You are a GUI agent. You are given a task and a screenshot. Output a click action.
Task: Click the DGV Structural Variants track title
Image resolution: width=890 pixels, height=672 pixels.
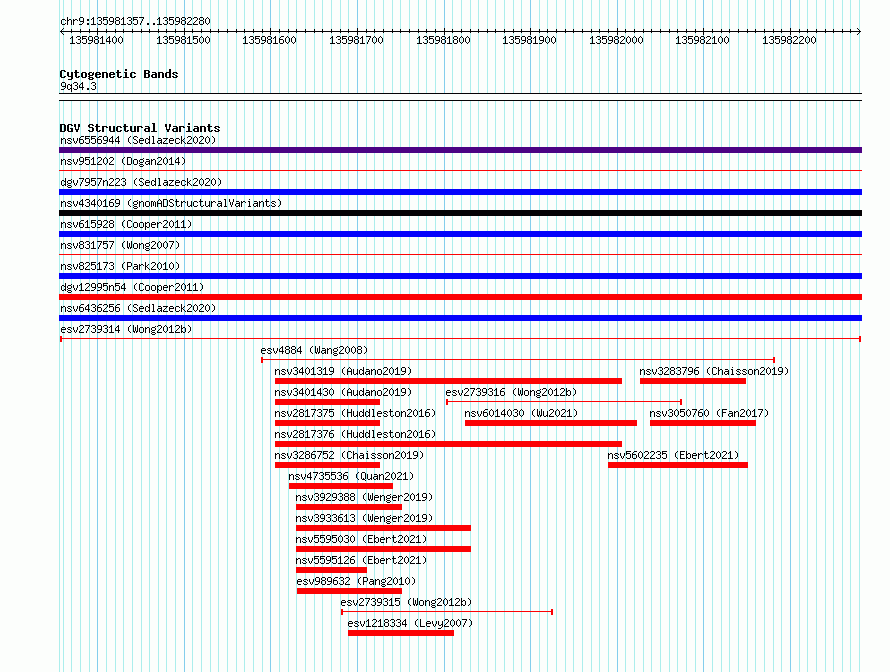coord(140,128)
